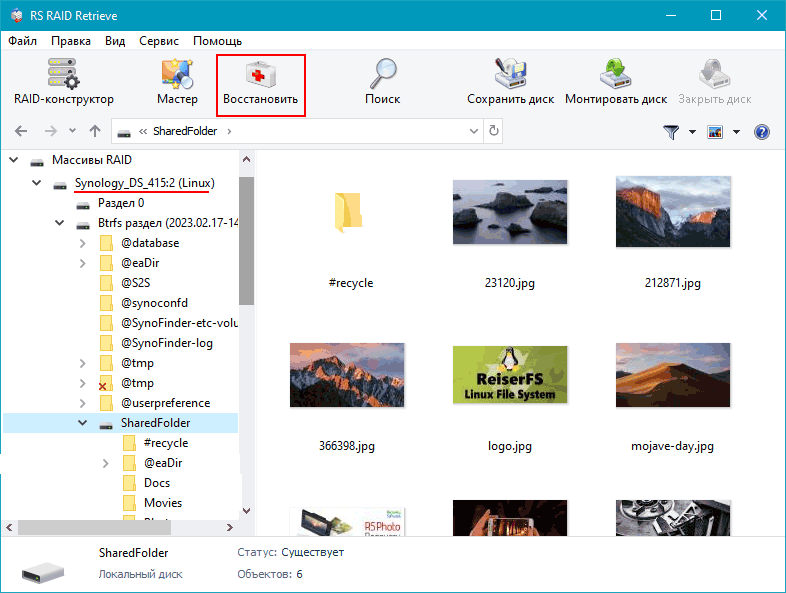Select the mojave-day.jpg thumbnail

673,375
